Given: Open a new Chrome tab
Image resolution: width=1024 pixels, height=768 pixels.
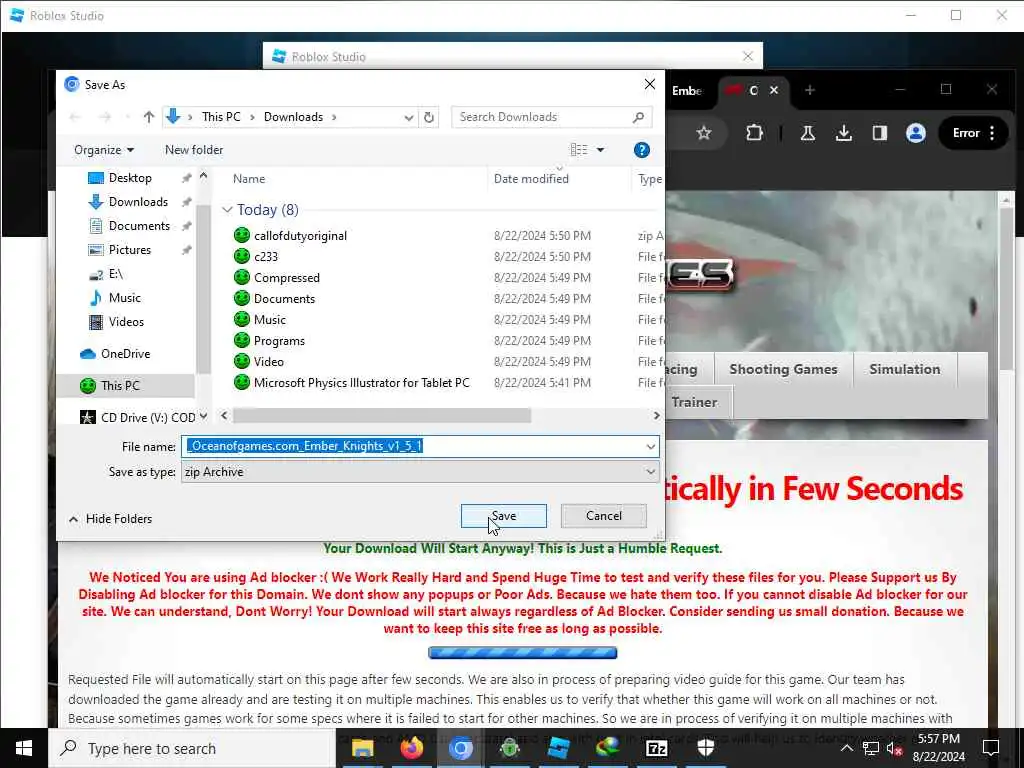Looking at the screenshot, I should pyautogui.click(x=810, y=90).
